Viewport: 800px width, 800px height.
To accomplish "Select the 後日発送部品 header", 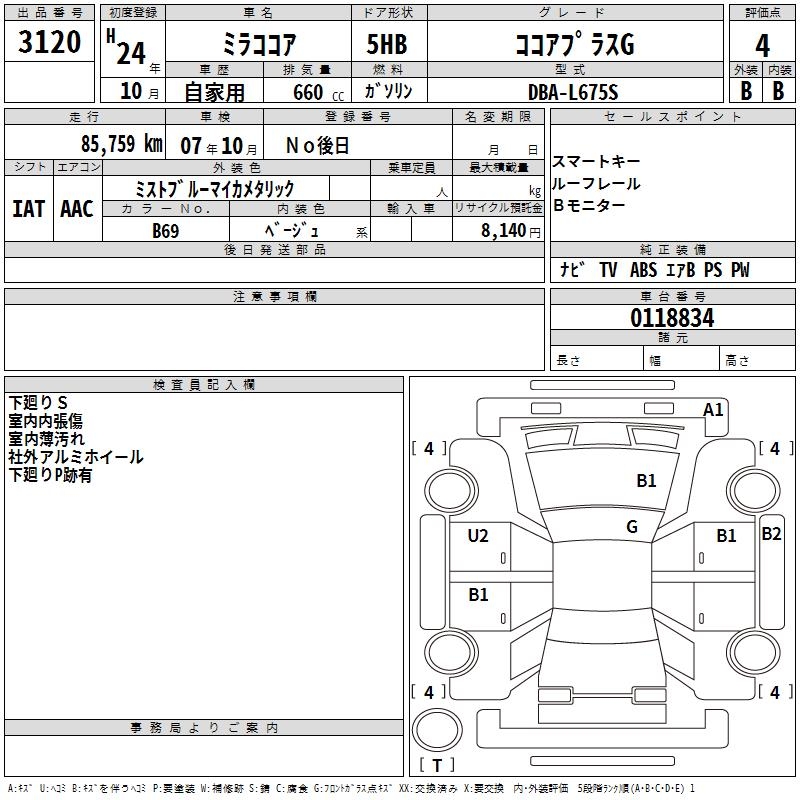I will pos(275,249).
